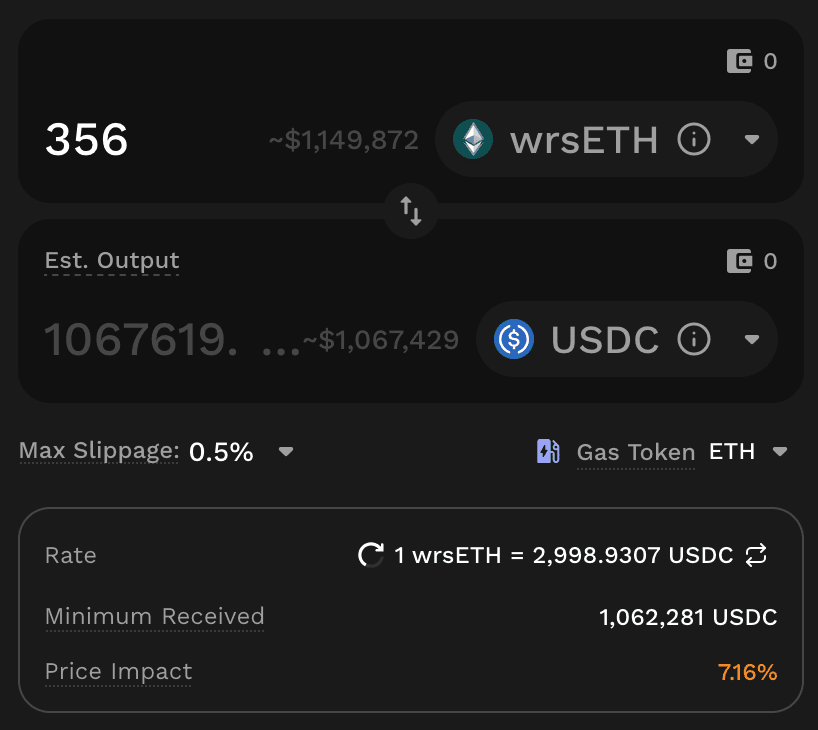The height and width of the screenshot is (730, 818).
Task: Click the Price Impact label
Action: coord(118,672)
